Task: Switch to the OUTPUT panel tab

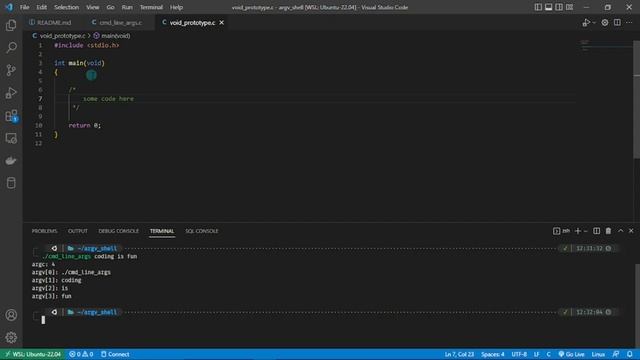Action: [78, 231]
